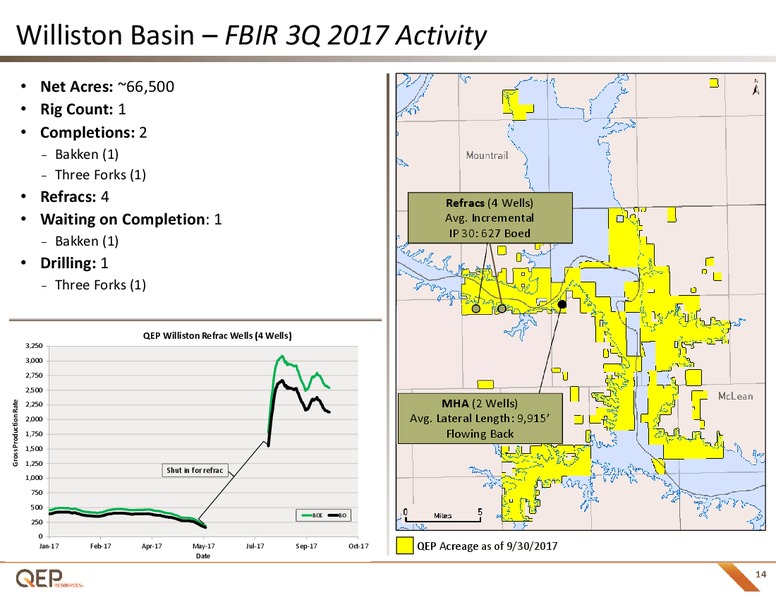Click the Completions: 2 bullet
The height and width of the screenshot is (600, 776).
point(94,133)
